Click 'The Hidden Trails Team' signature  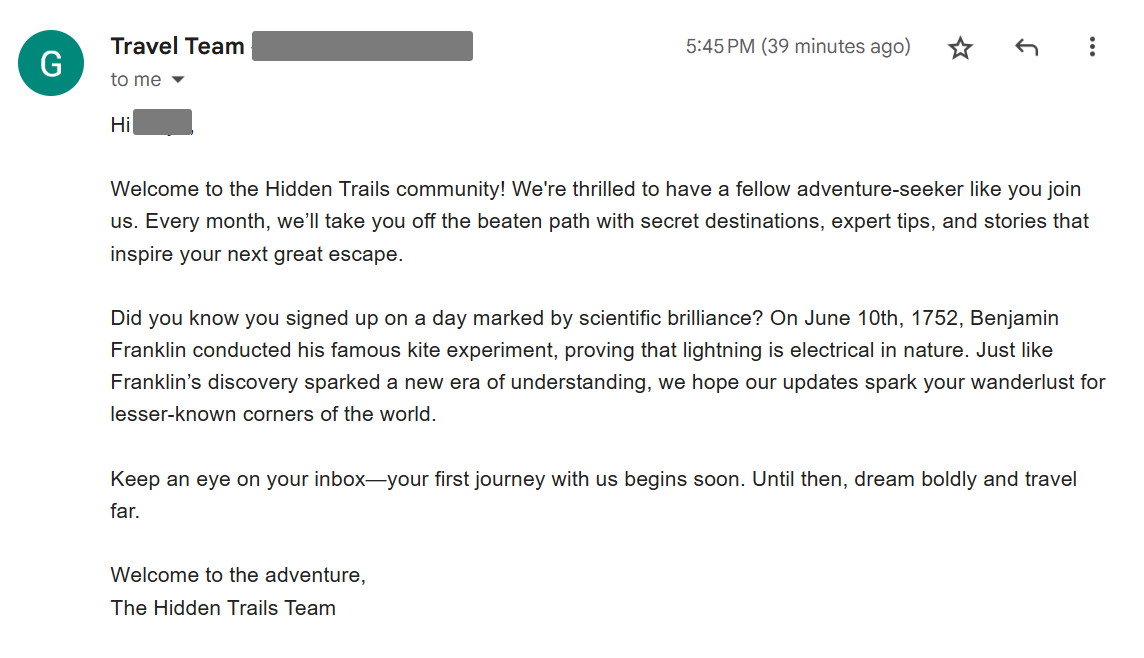point(223,608)
